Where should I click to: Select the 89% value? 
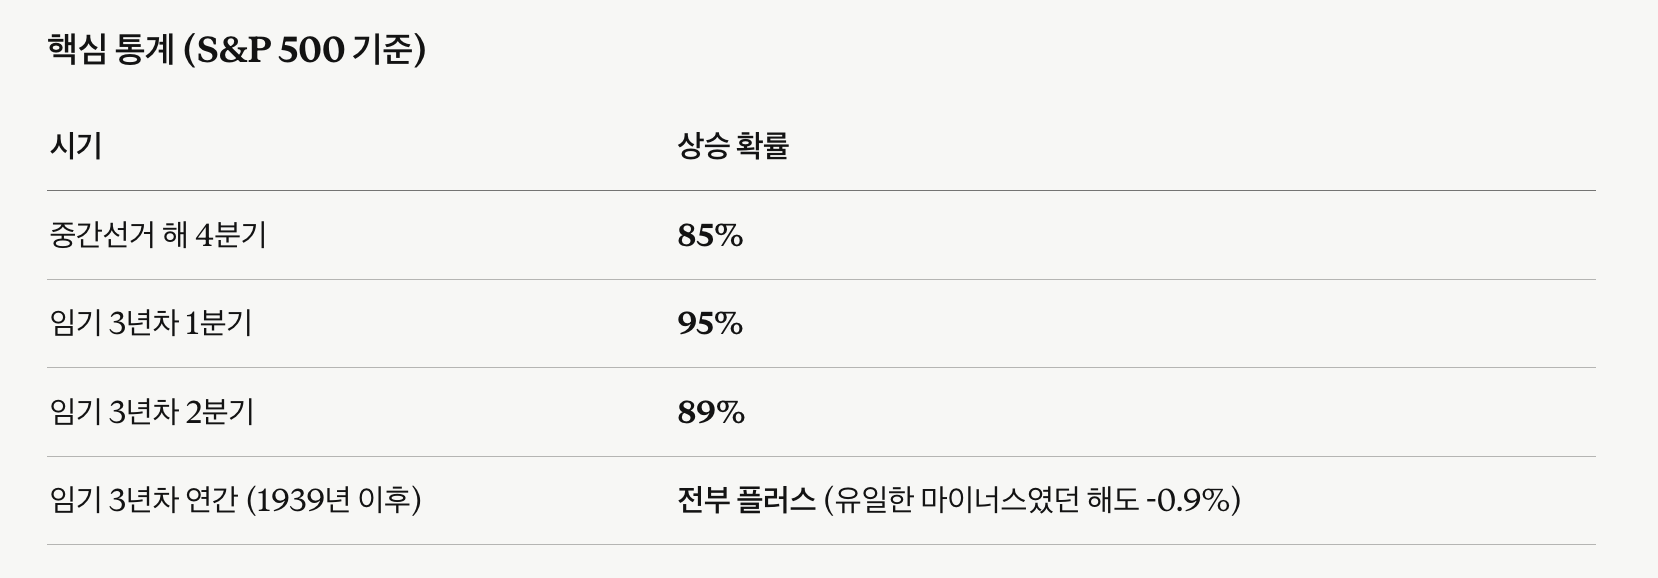[711, 412]
